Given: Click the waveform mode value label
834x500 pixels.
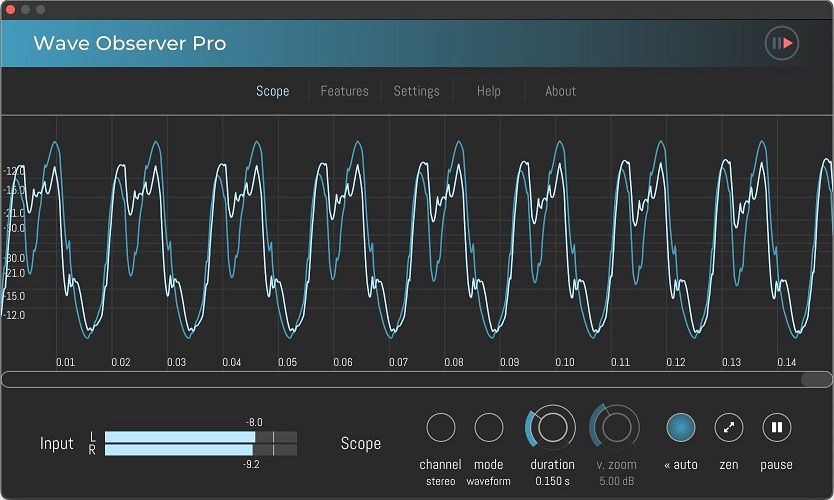Looking at the screenshot, I should [x=488, y=481].
